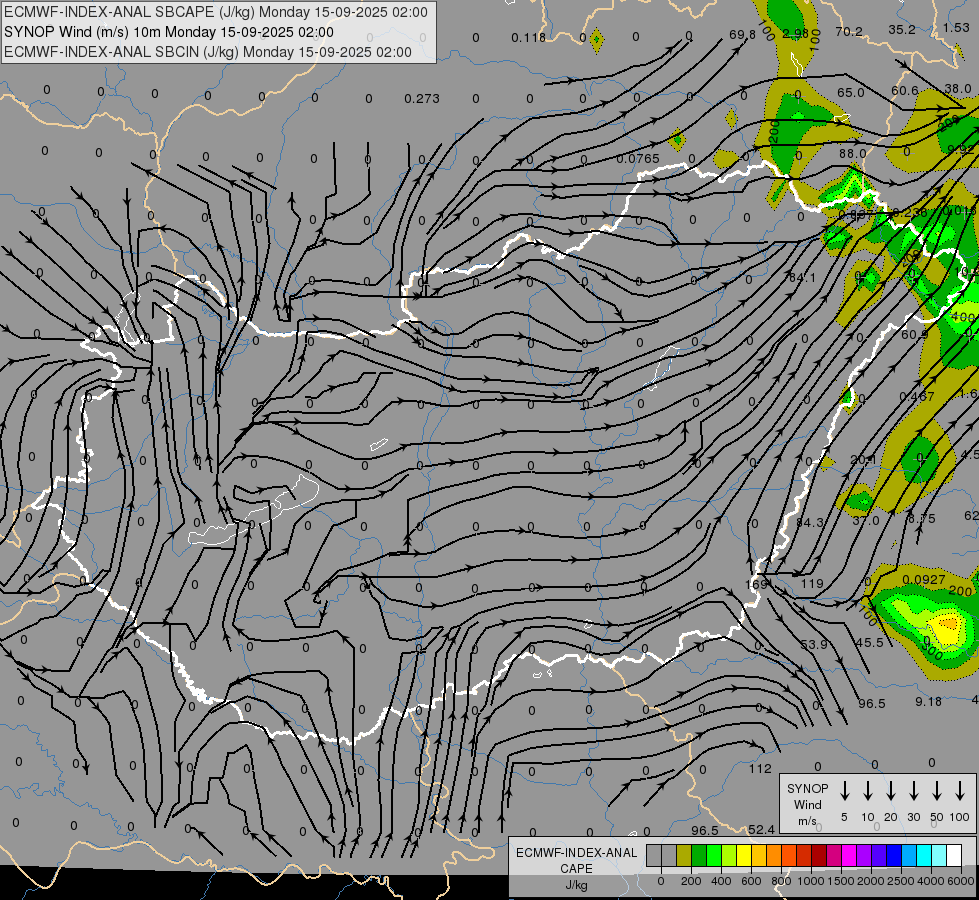Click the 20 m/s wind arrow in legend
Viewport: 979px width, 900px height.
pyautogui.click(x=891, y=791)
